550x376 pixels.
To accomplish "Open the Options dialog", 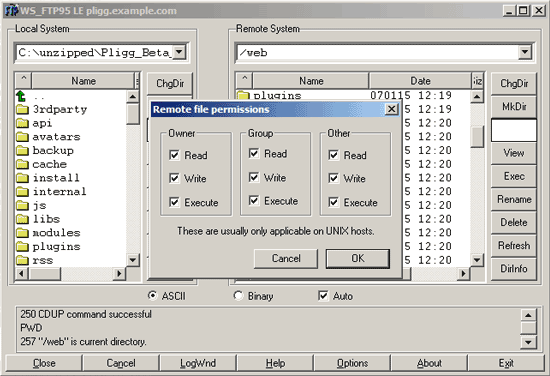I will point(352,363).
